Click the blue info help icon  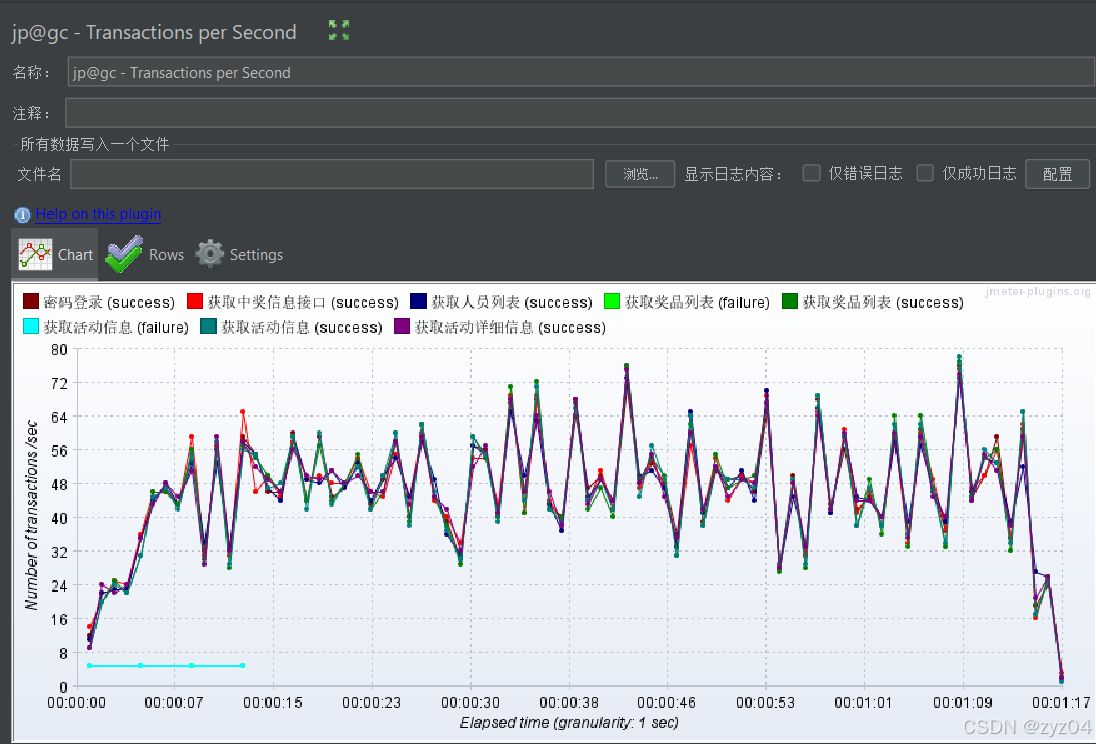click(22, 215)
